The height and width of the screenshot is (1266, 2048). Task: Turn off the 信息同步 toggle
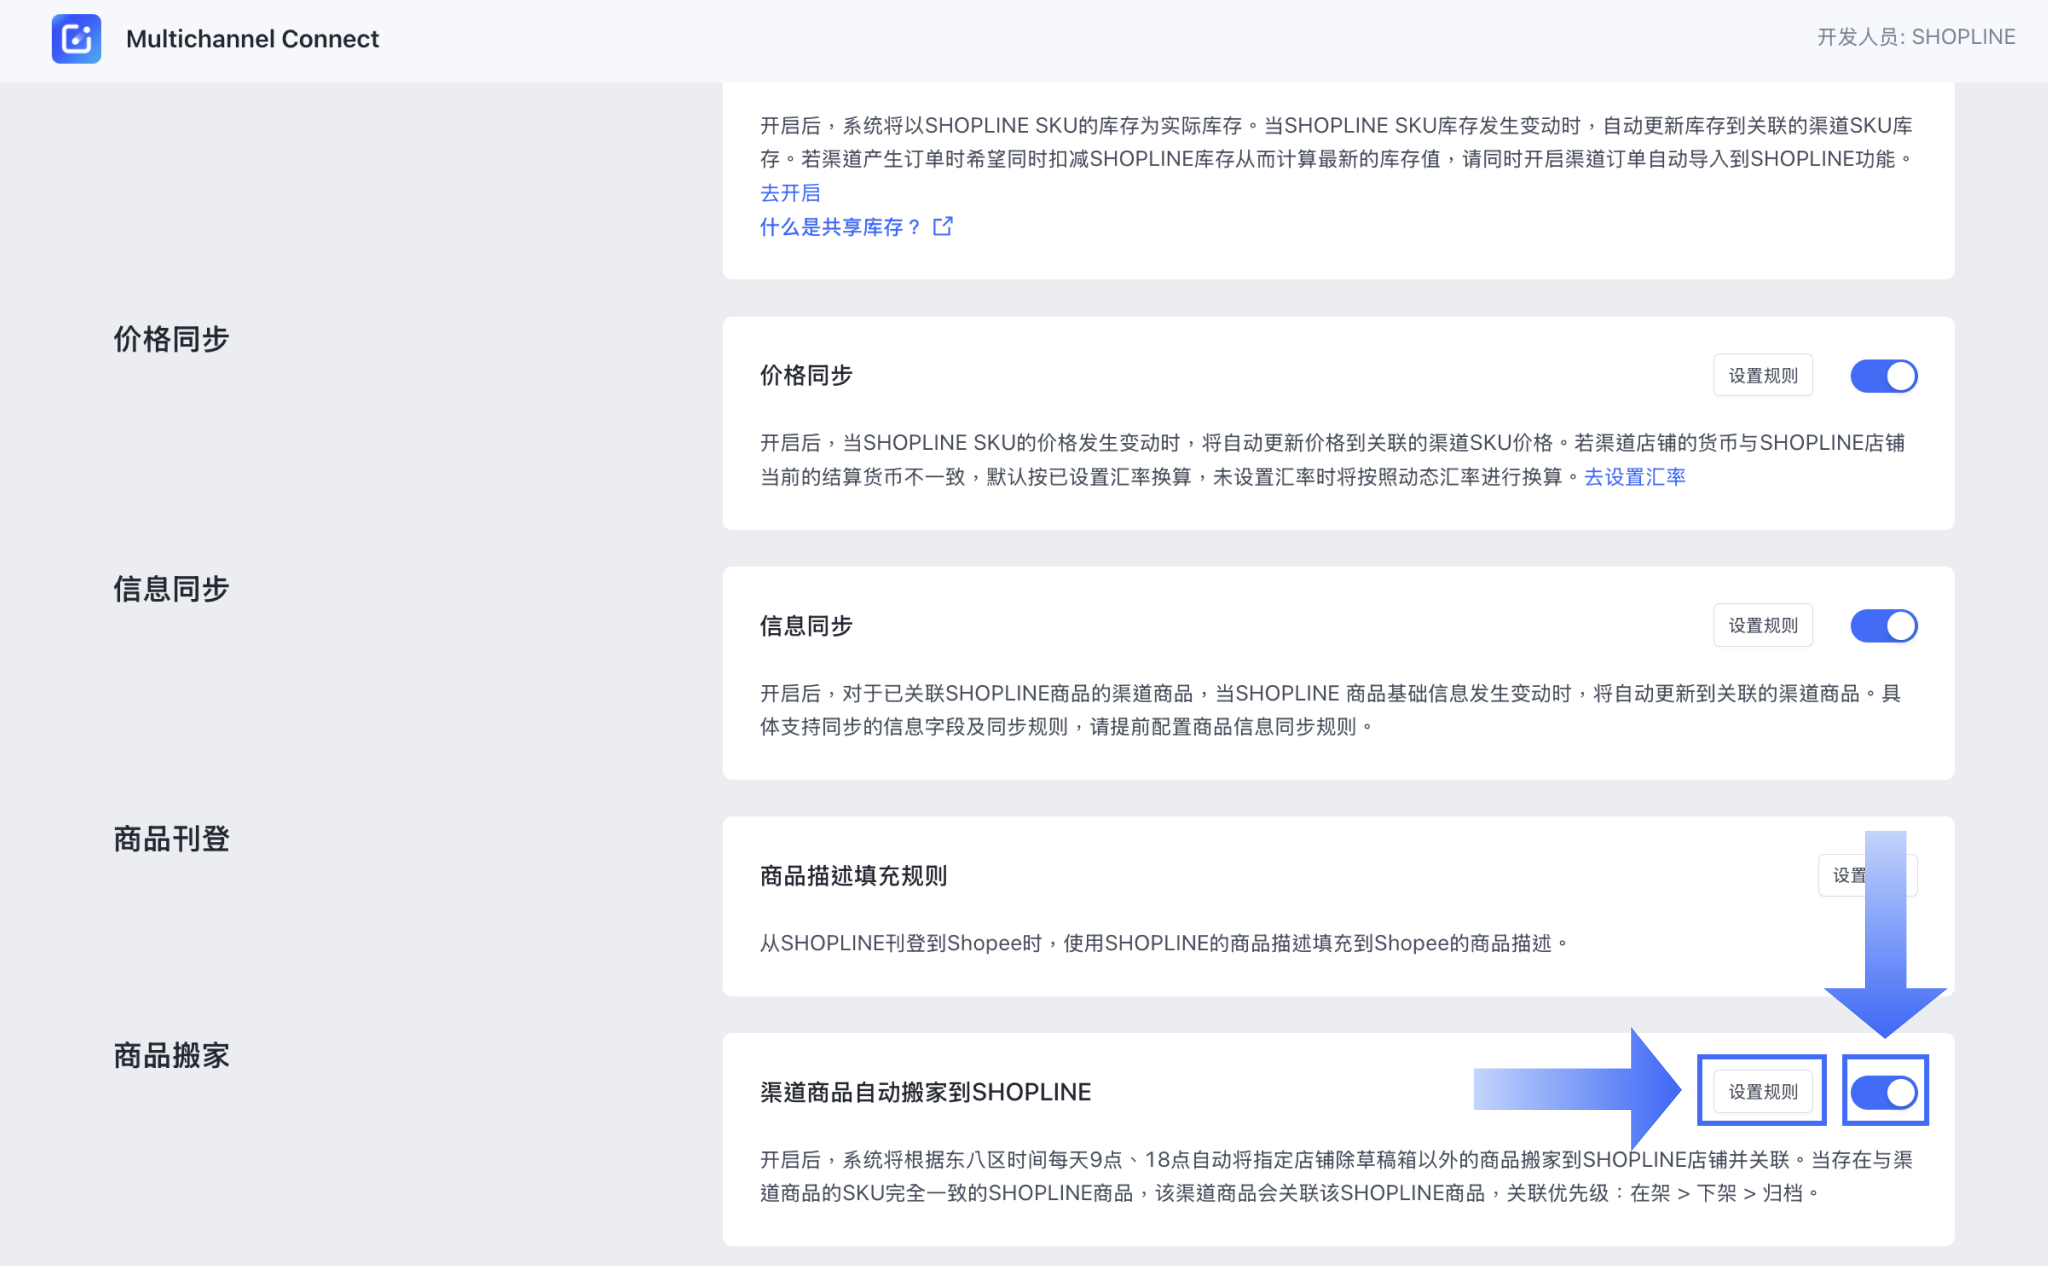[x=1883, y=626]
